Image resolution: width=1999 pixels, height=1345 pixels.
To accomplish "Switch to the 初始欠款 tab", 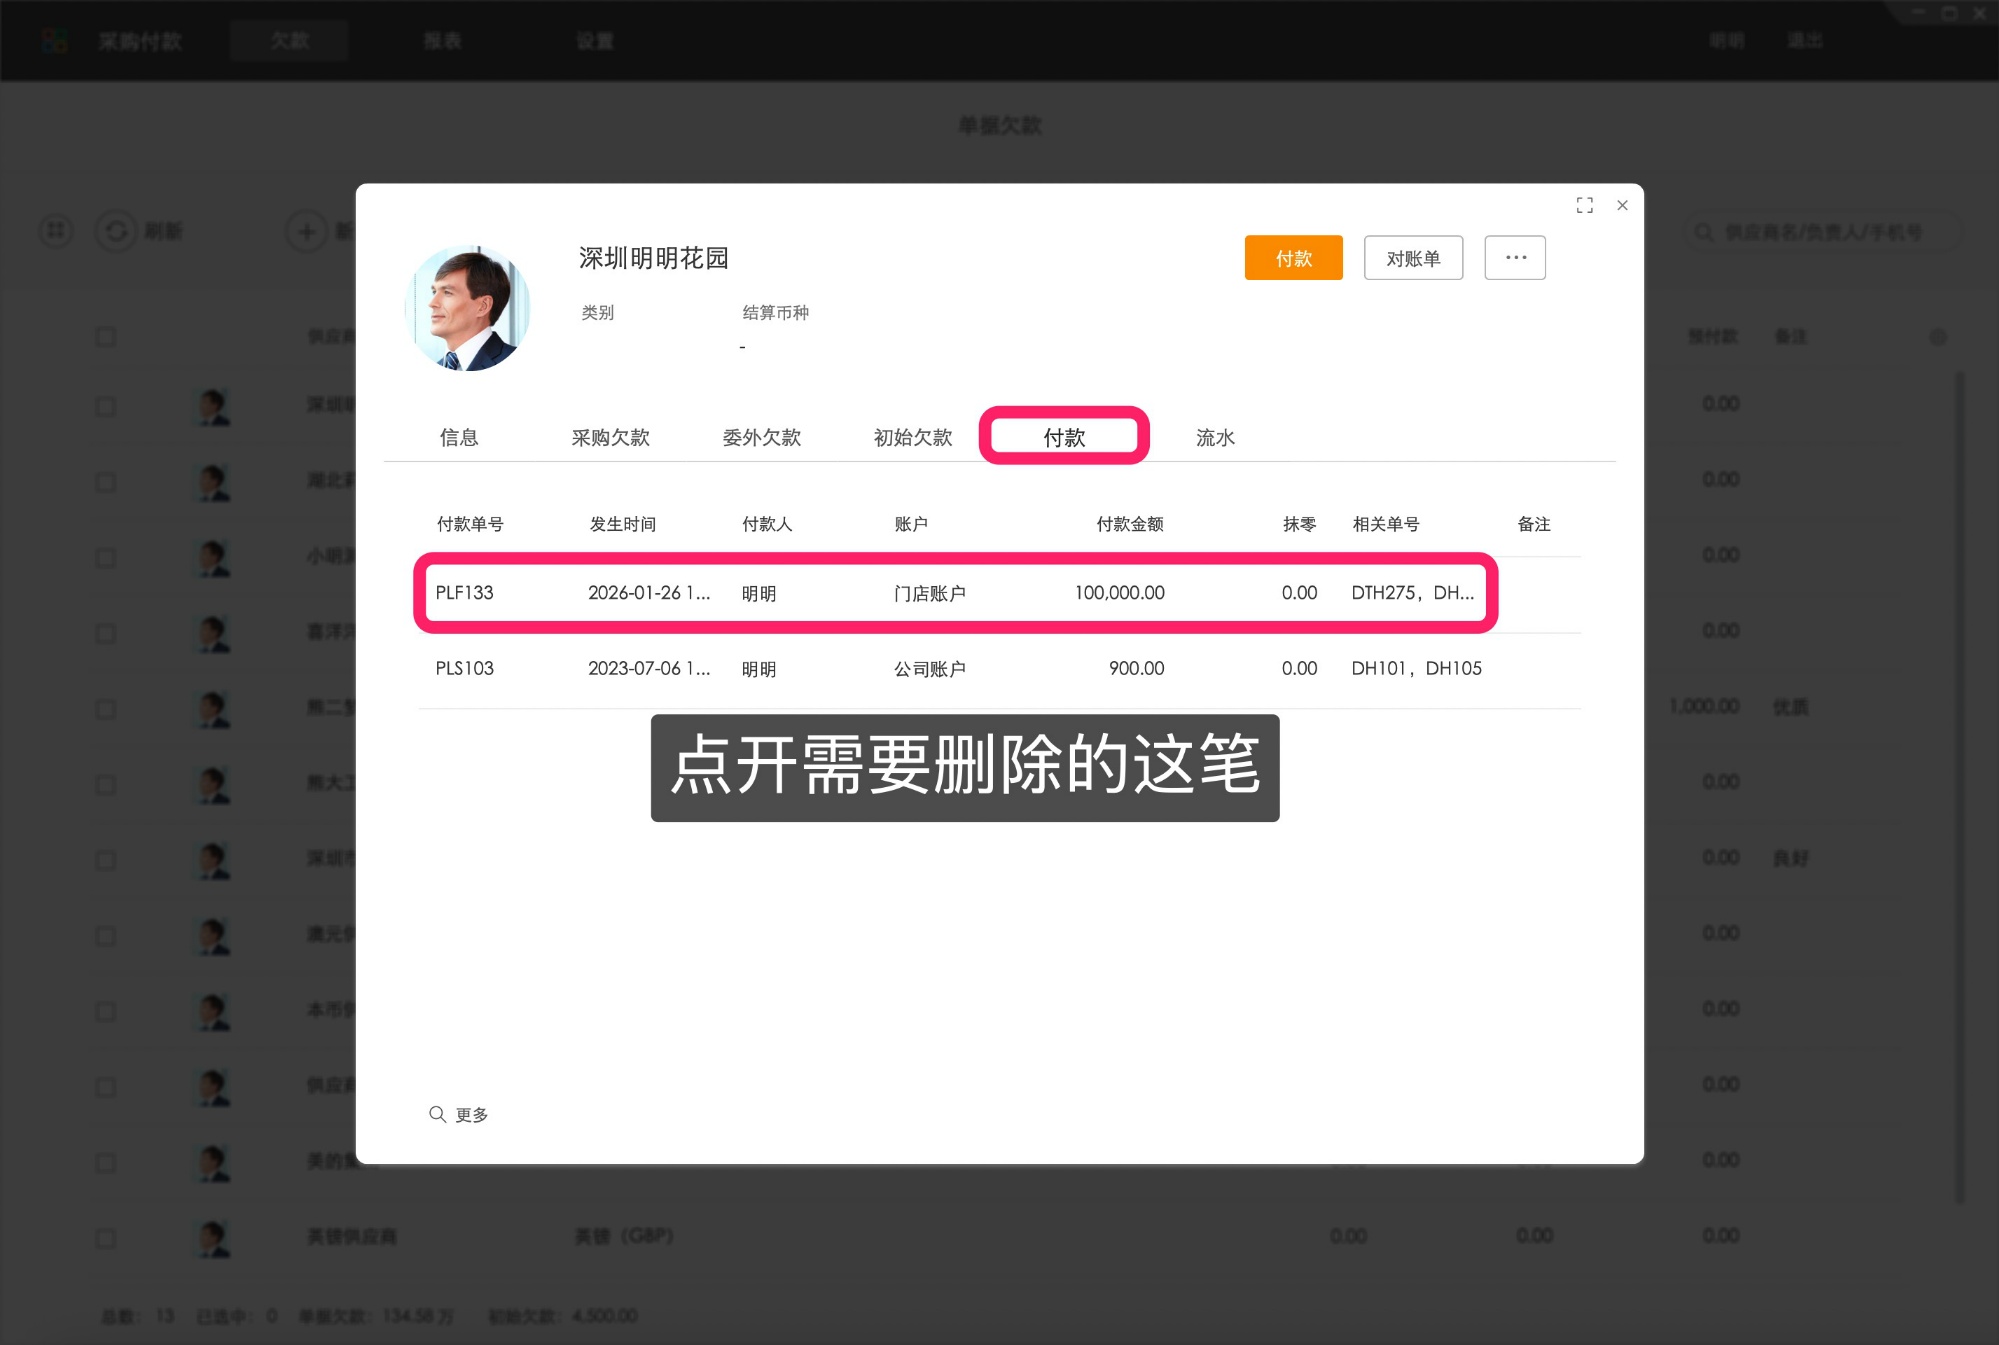I will [913, 437].
